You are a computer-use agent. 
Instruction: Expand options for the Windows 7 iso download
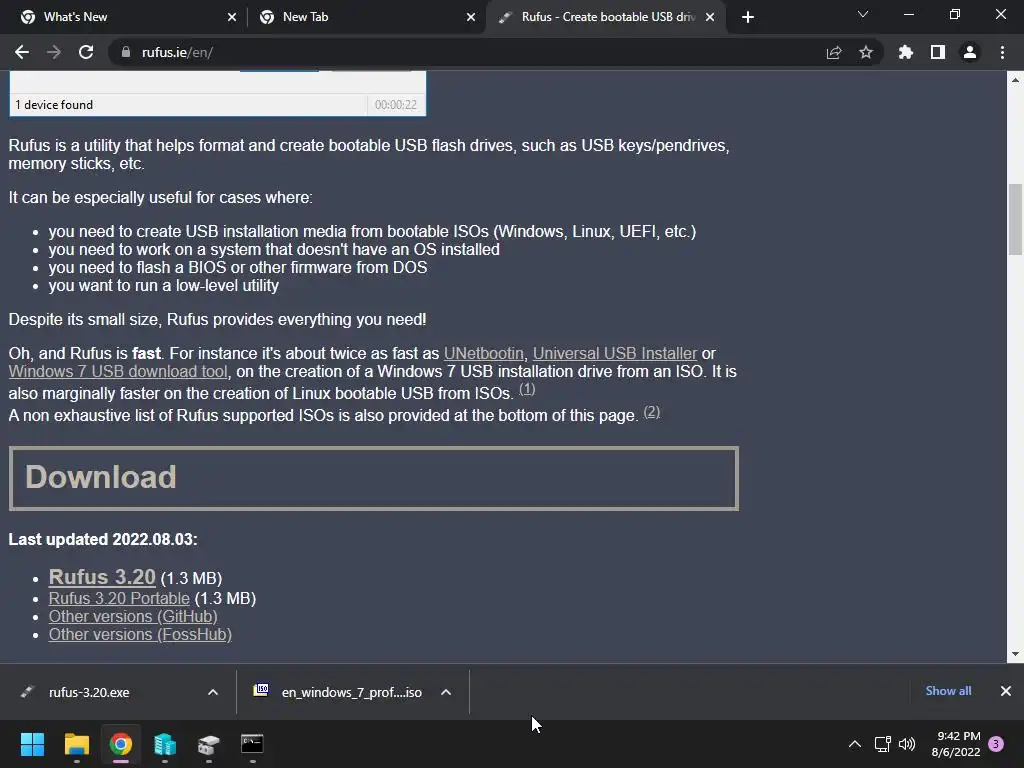[446, 692]
